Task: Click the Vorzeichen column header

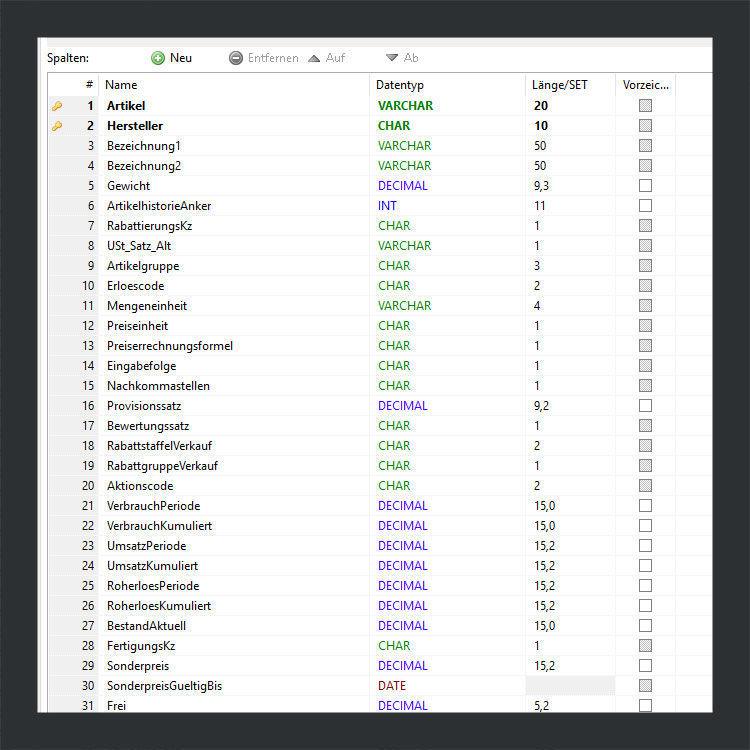Action: pyautogui.click(x=645, y=85)
